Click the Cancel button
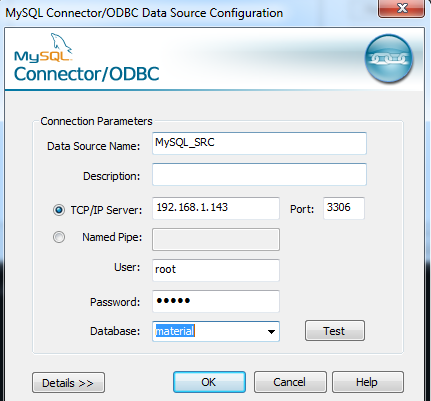This screenshot has width=431, height=401. tap(290, 382)
